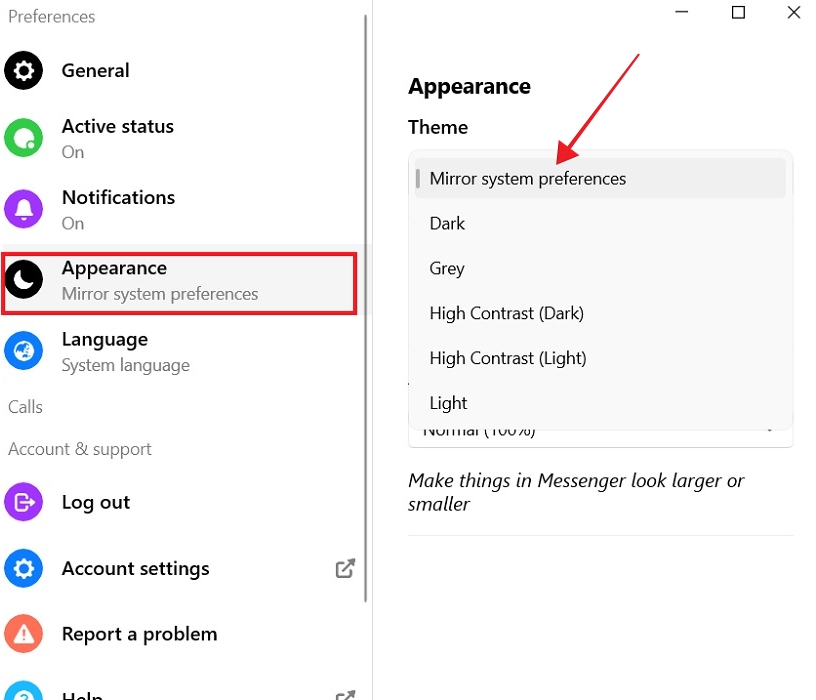Open Account settings
This screenshot has height=700, width=816.
(135, 568)
